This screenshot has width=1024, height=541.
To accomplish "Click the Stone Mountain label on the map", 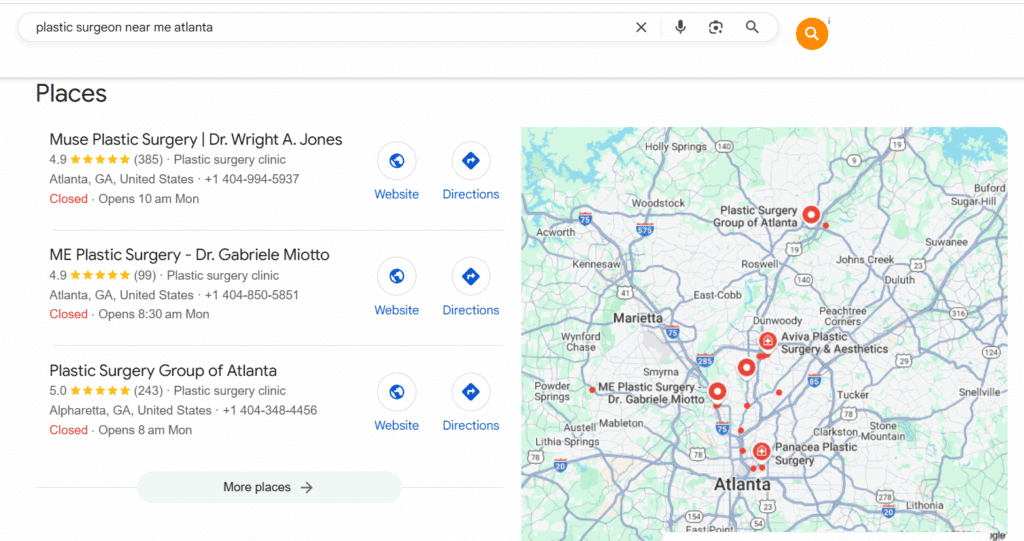I will pyautogui.click(x=883, y=431).
